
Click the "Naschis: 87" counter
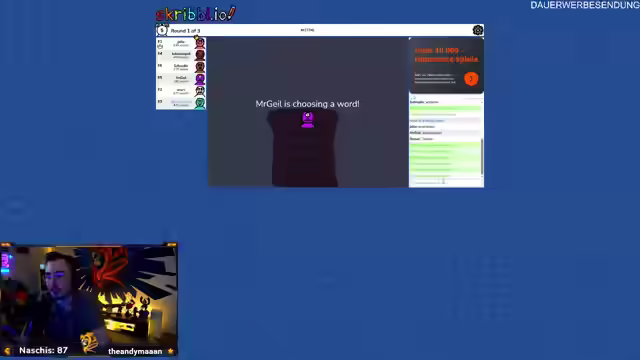point(43,350)
